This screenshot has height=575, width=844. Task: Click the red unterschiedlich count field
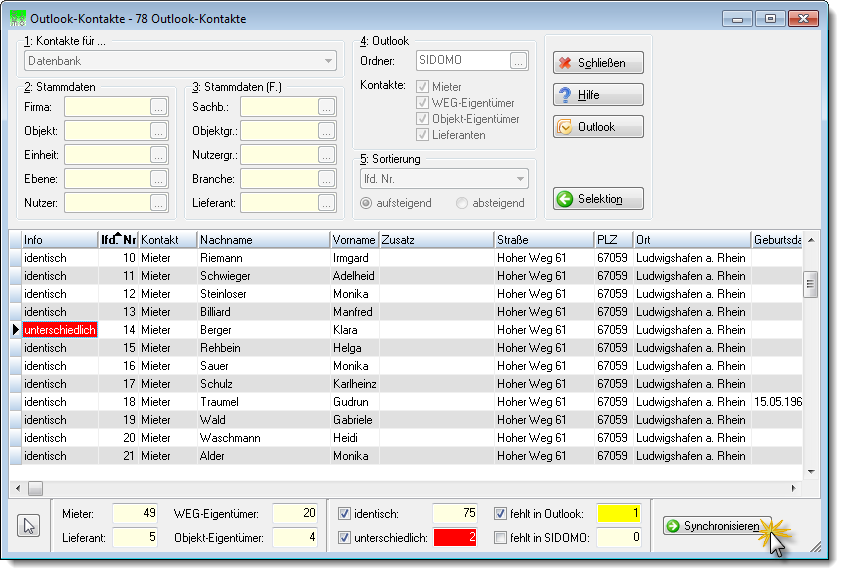[455, 537]
